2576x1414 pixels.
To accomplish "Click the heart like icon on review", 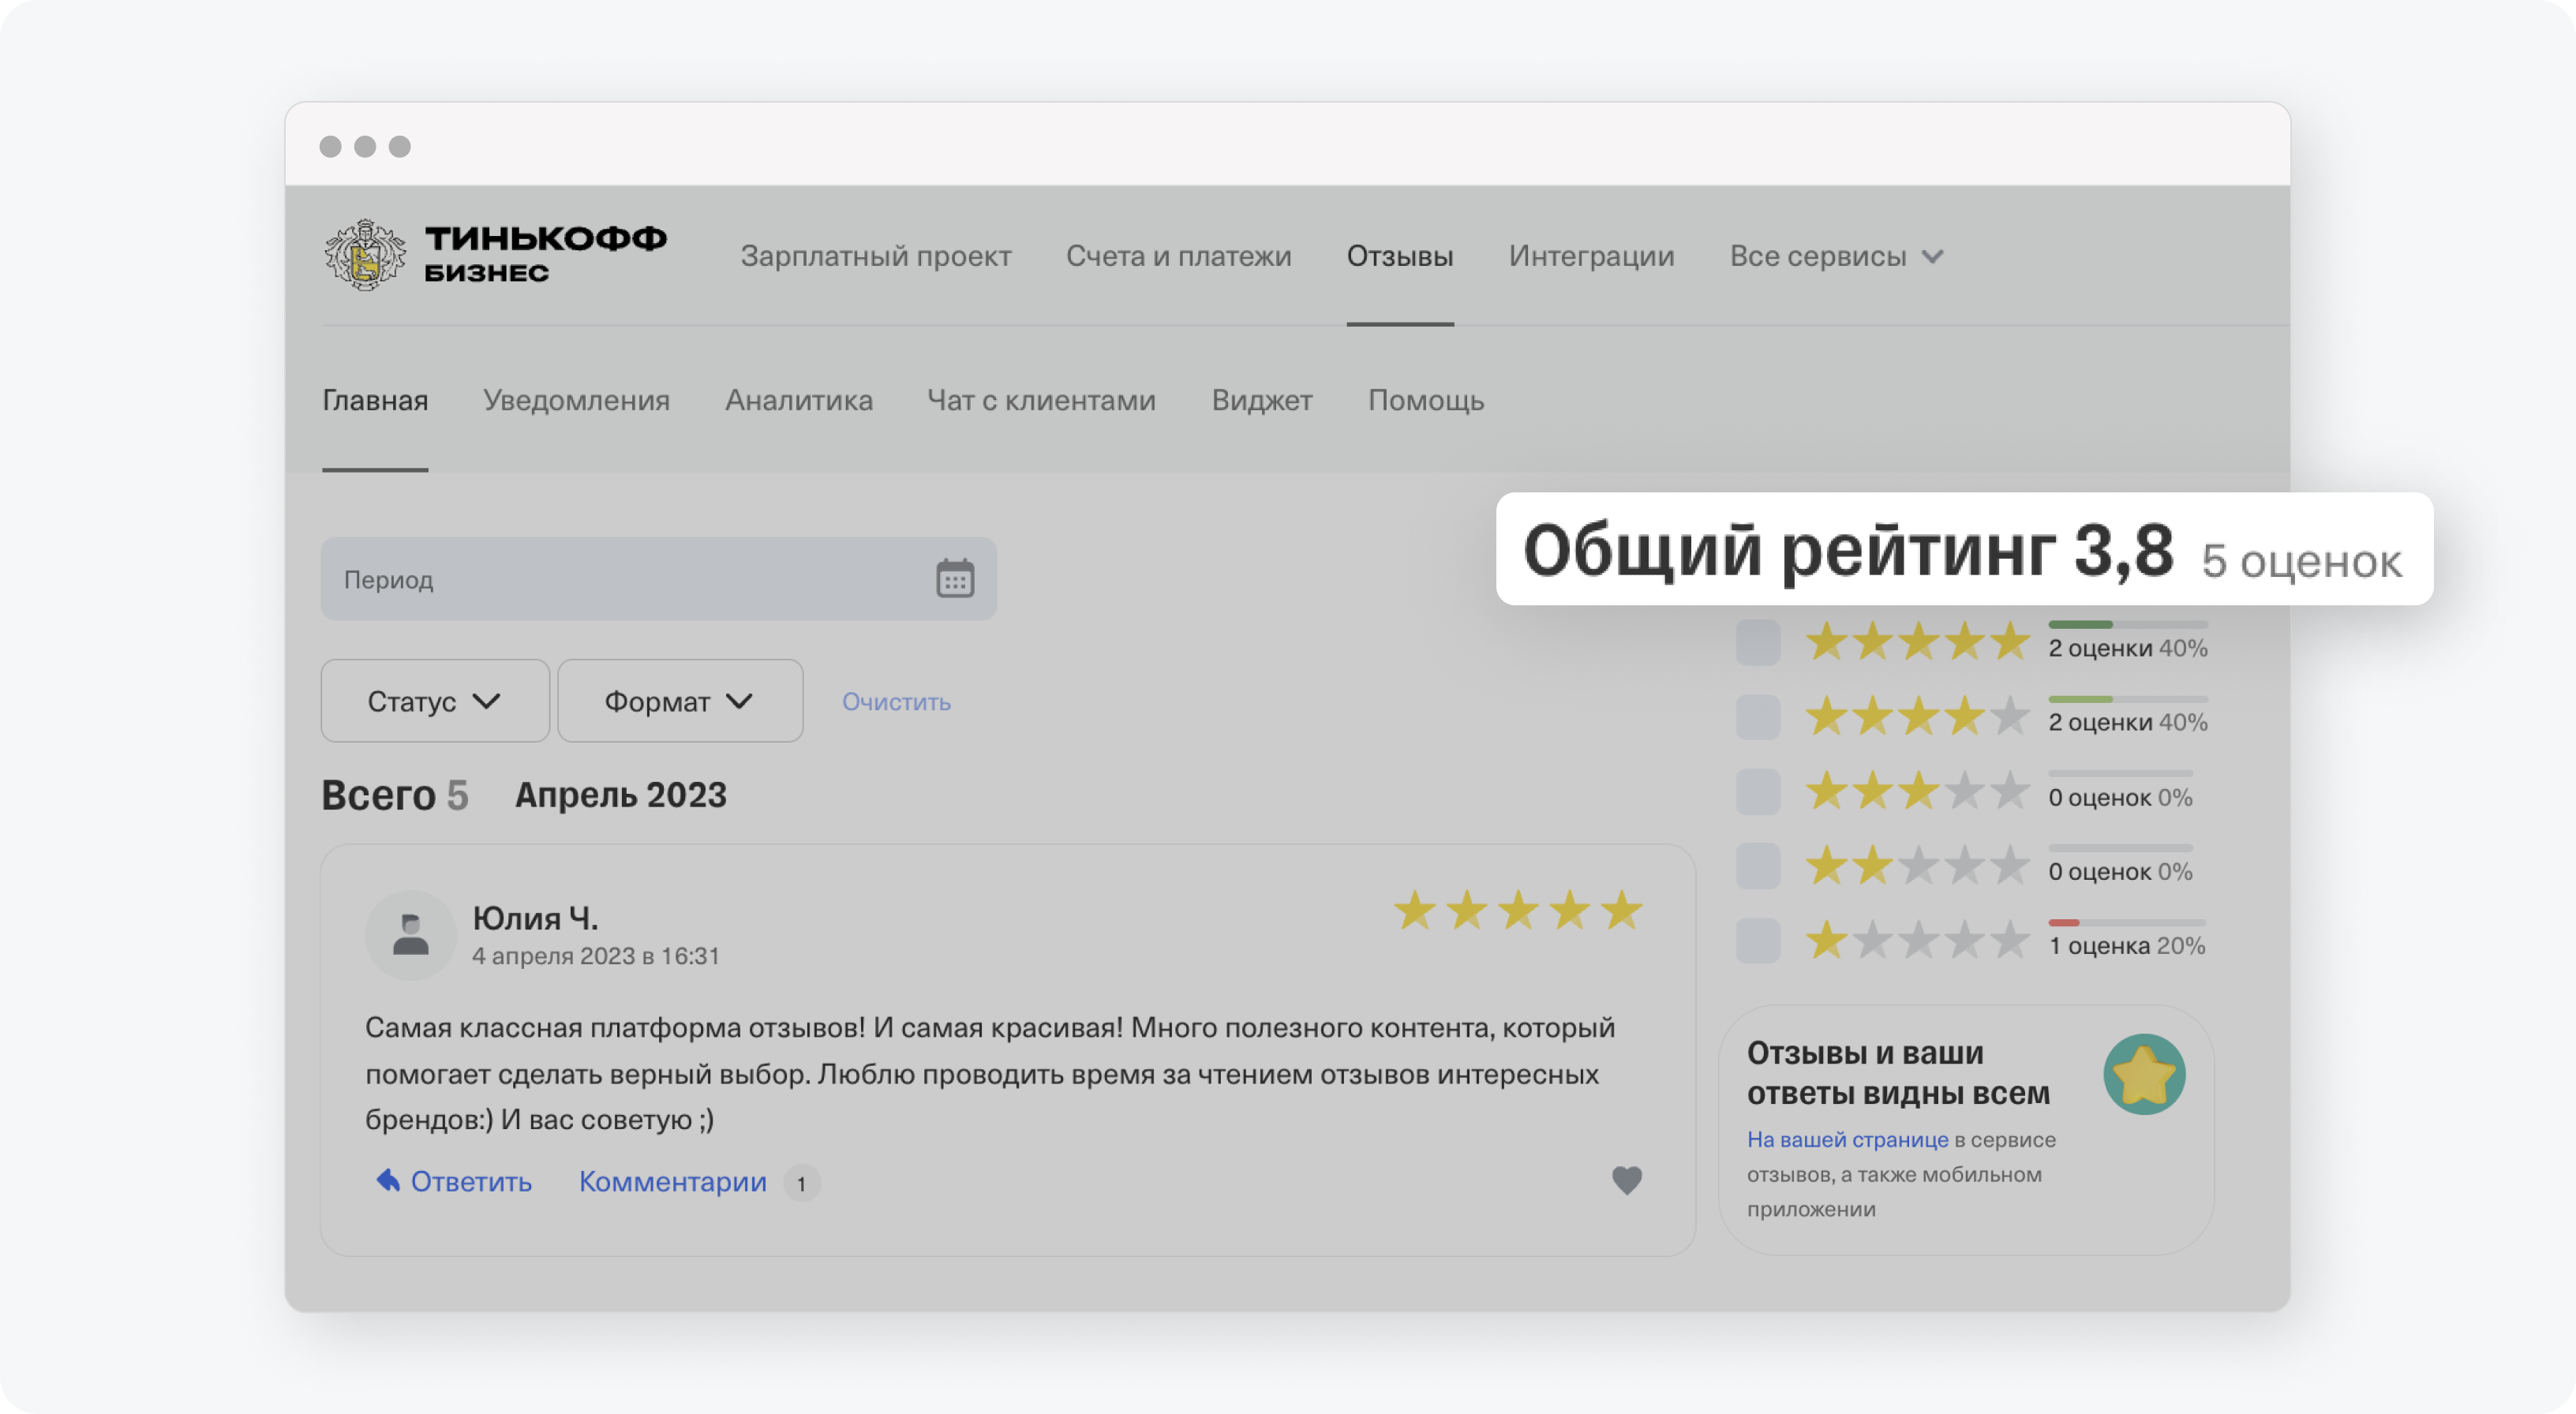I will [x=1627, y=1180].
